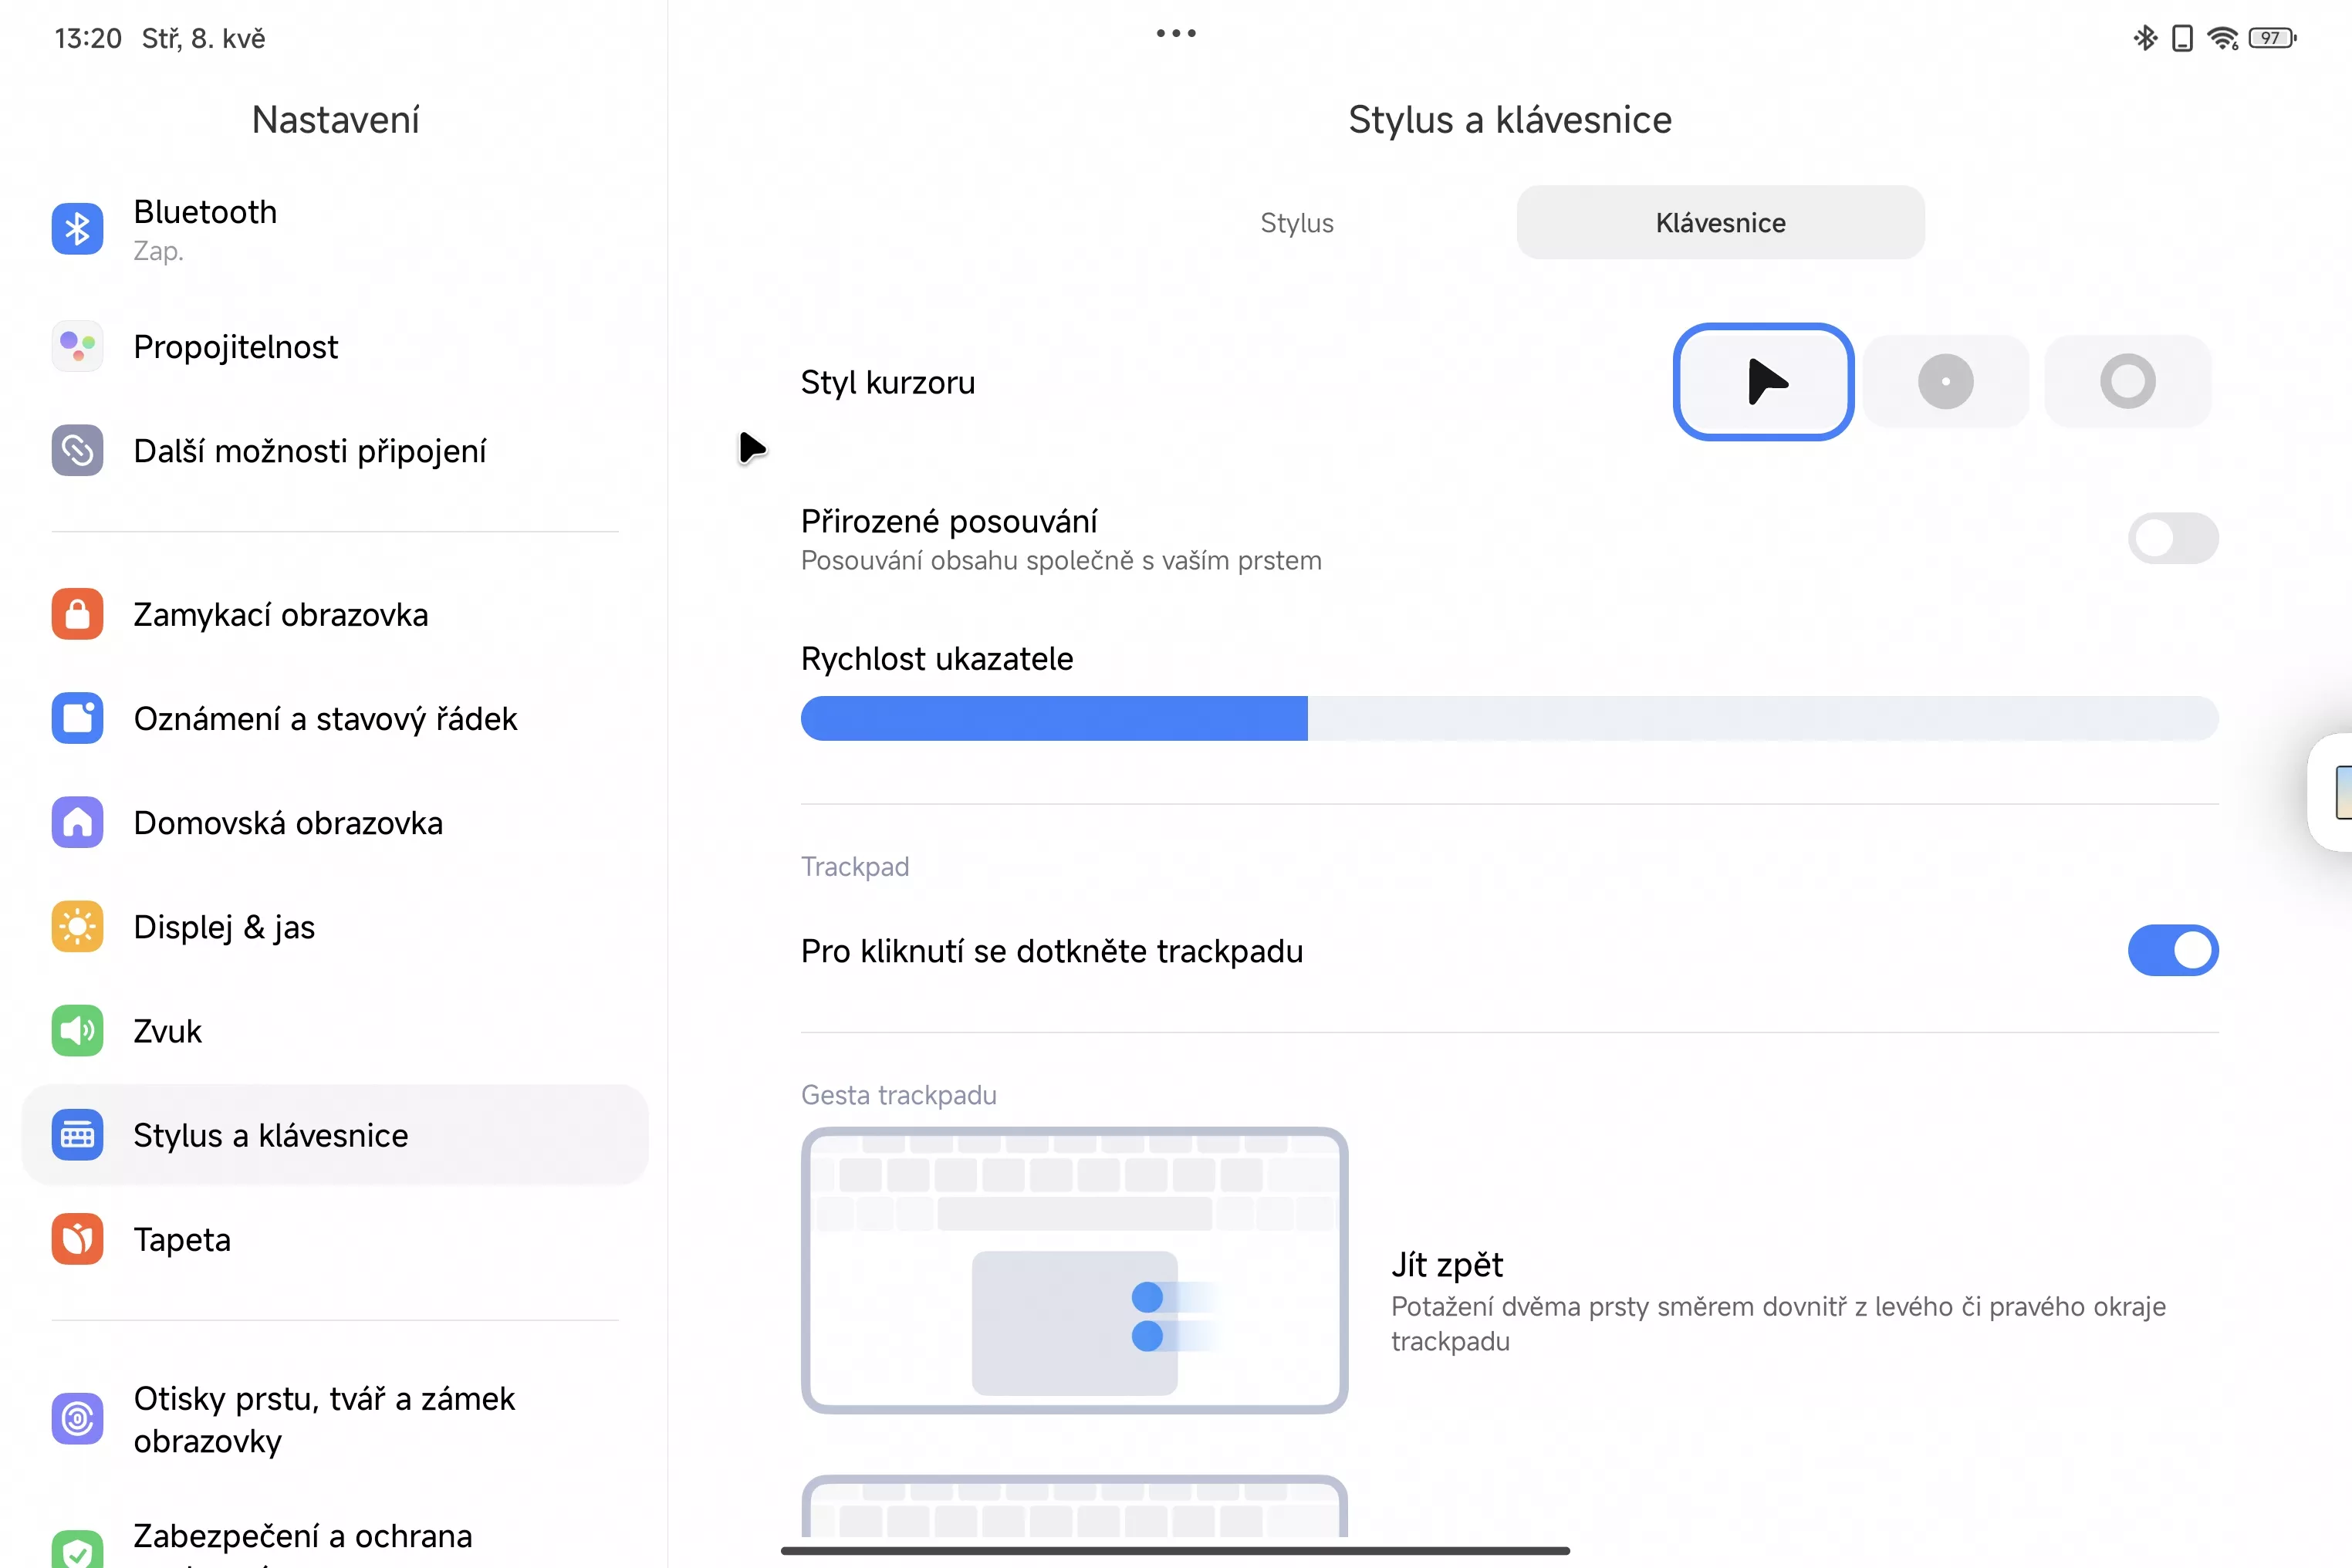Switch to the Stylus tab
Image resolution: width=2352 pixels, height=1568 pixels.
(1296, 223)
